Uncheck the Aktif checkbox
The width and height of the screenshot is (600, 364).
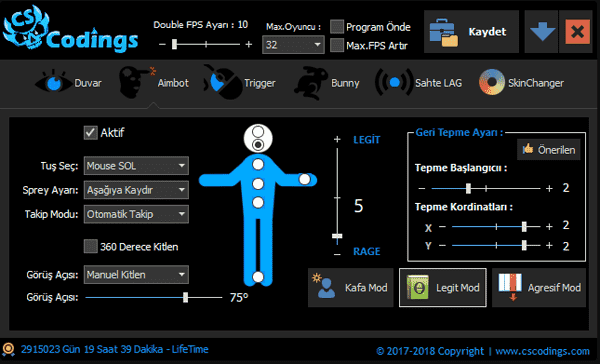click(91, 133)
